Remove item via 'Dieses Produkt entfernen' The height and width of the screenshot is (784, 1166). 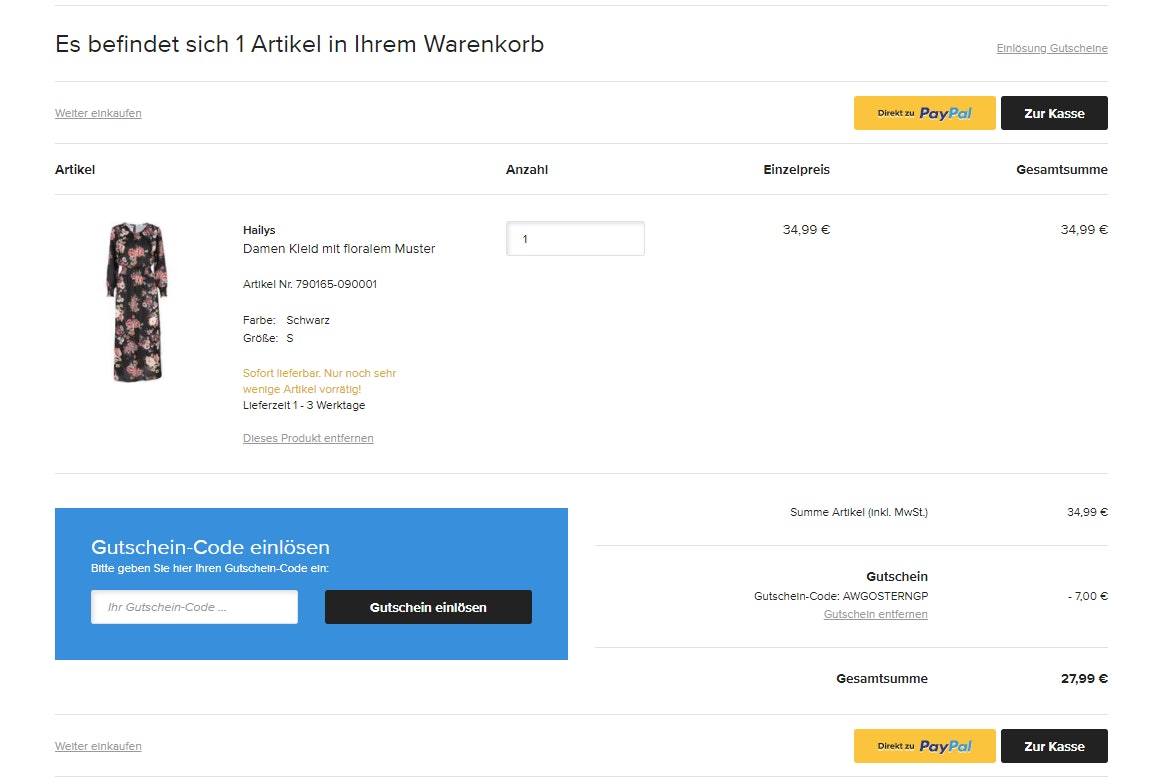point(308,438)
